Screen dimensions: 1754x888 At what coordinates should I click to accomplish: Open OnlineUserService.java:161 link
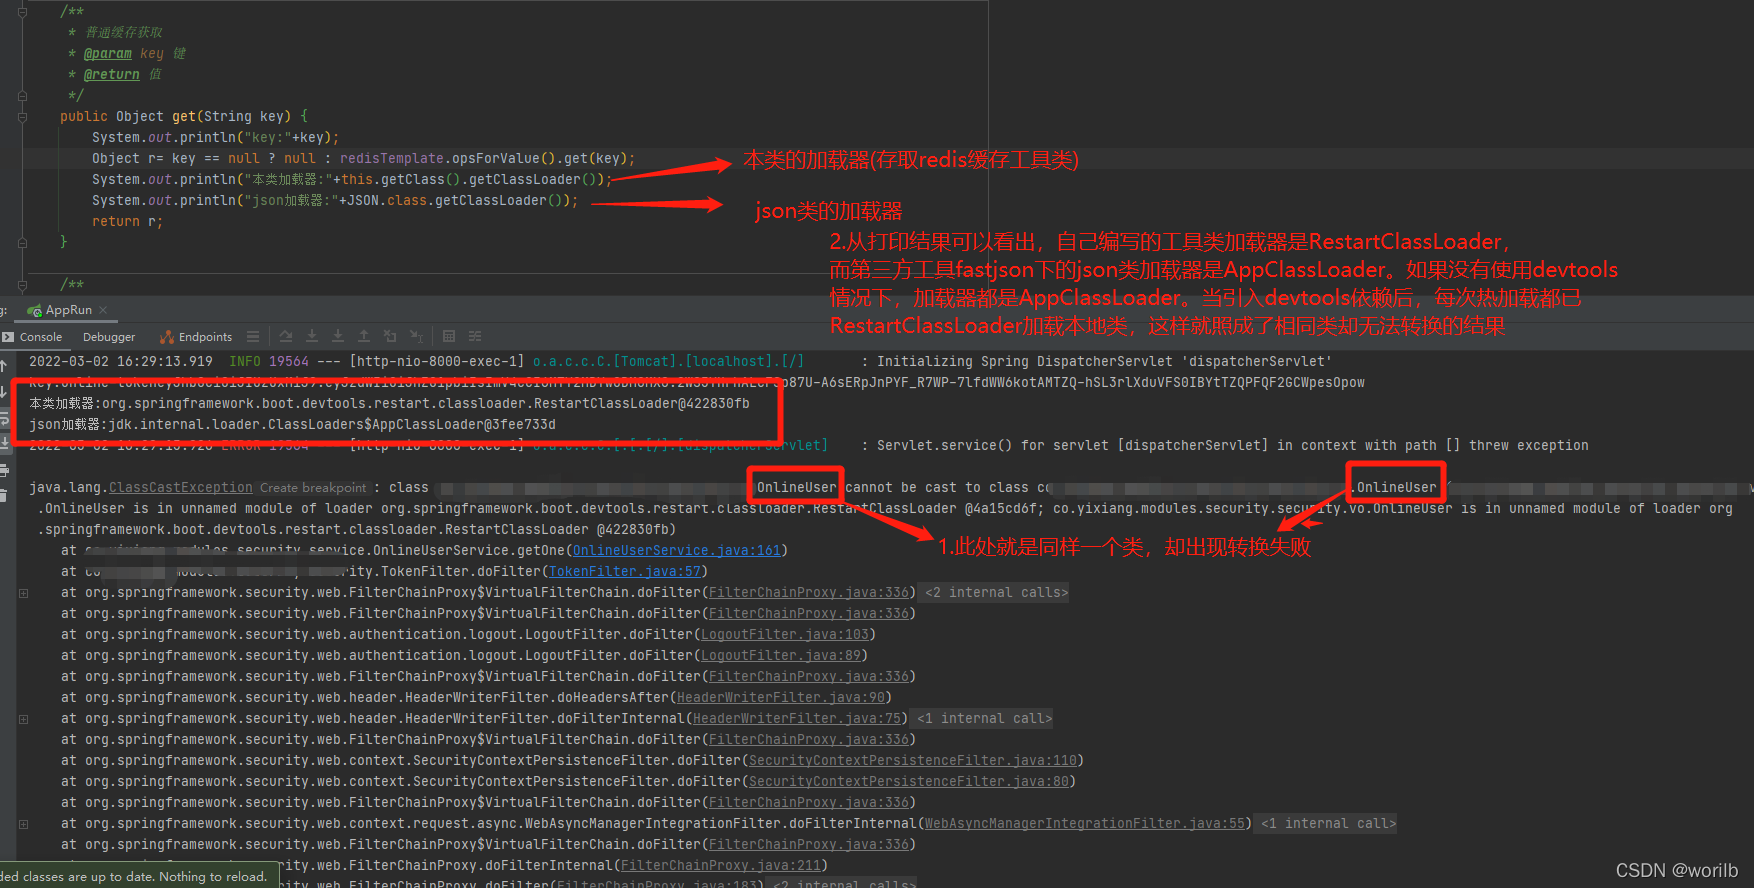point(677,550)
